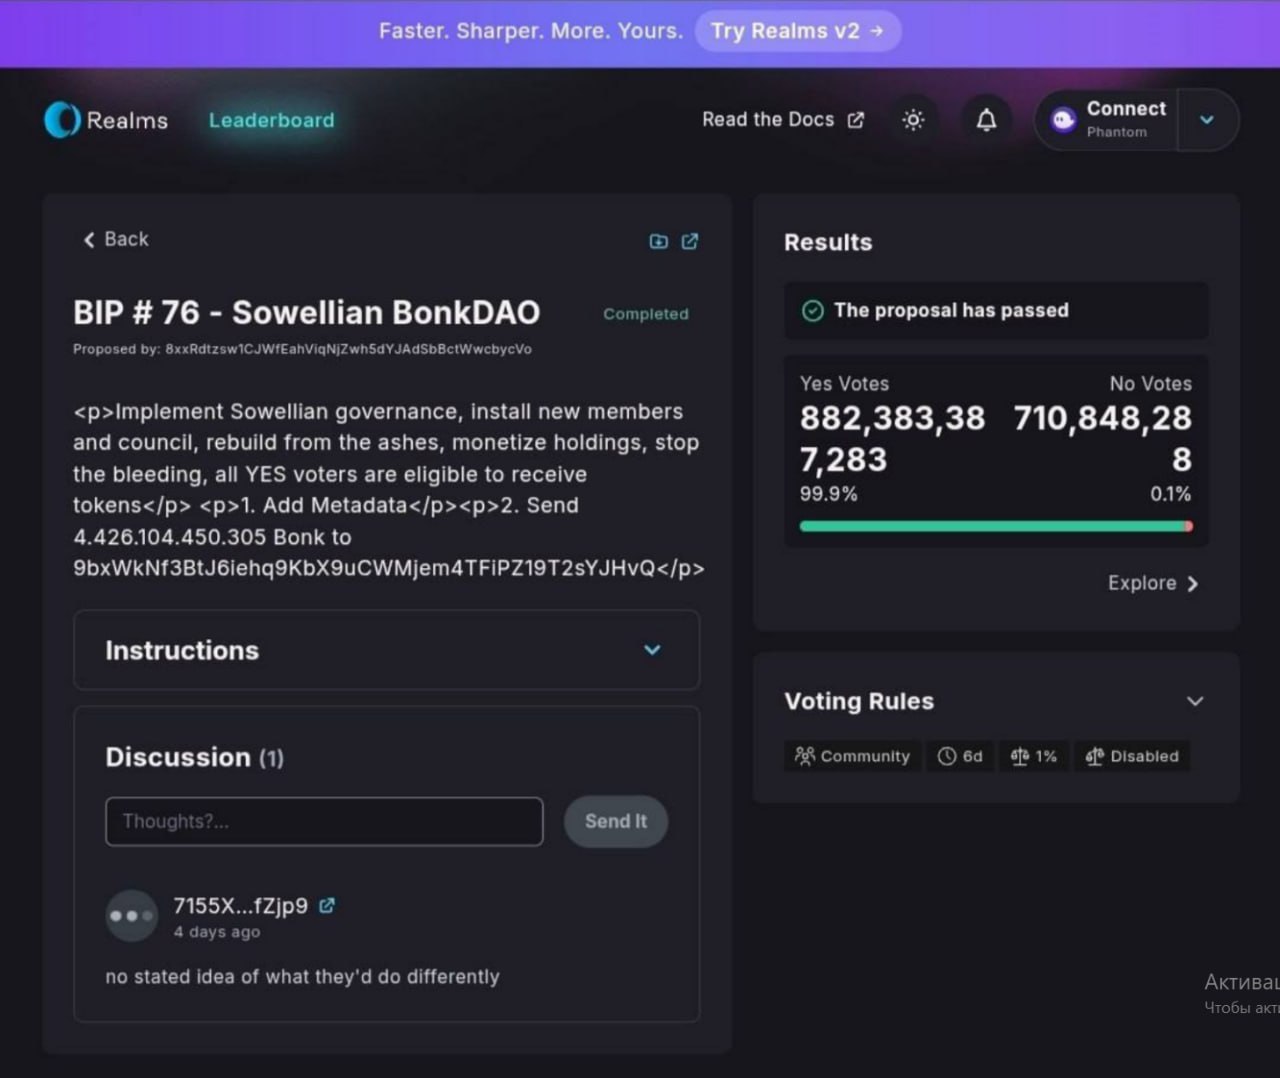Open proposal in new tab icon
Screen dimensions: 1280x1078
tap(690, 241)
